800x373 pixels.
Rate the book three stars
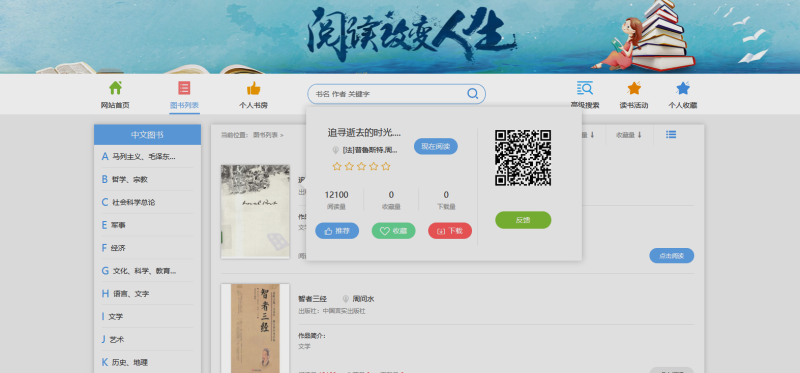click(x=361, y=166)
